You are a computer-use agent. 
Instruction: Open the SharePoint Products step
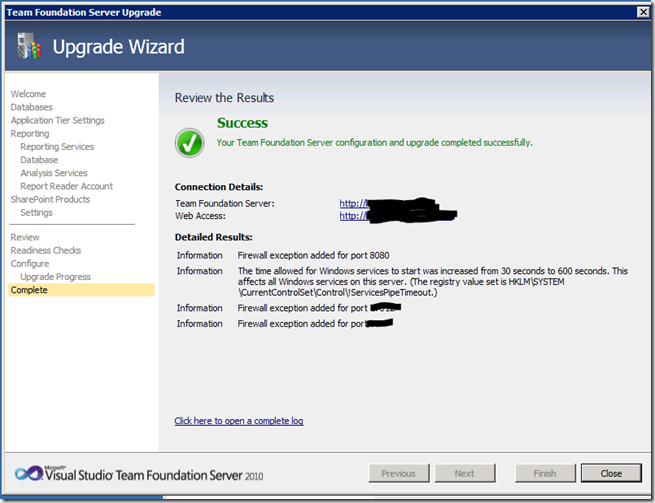pos(50,199)
